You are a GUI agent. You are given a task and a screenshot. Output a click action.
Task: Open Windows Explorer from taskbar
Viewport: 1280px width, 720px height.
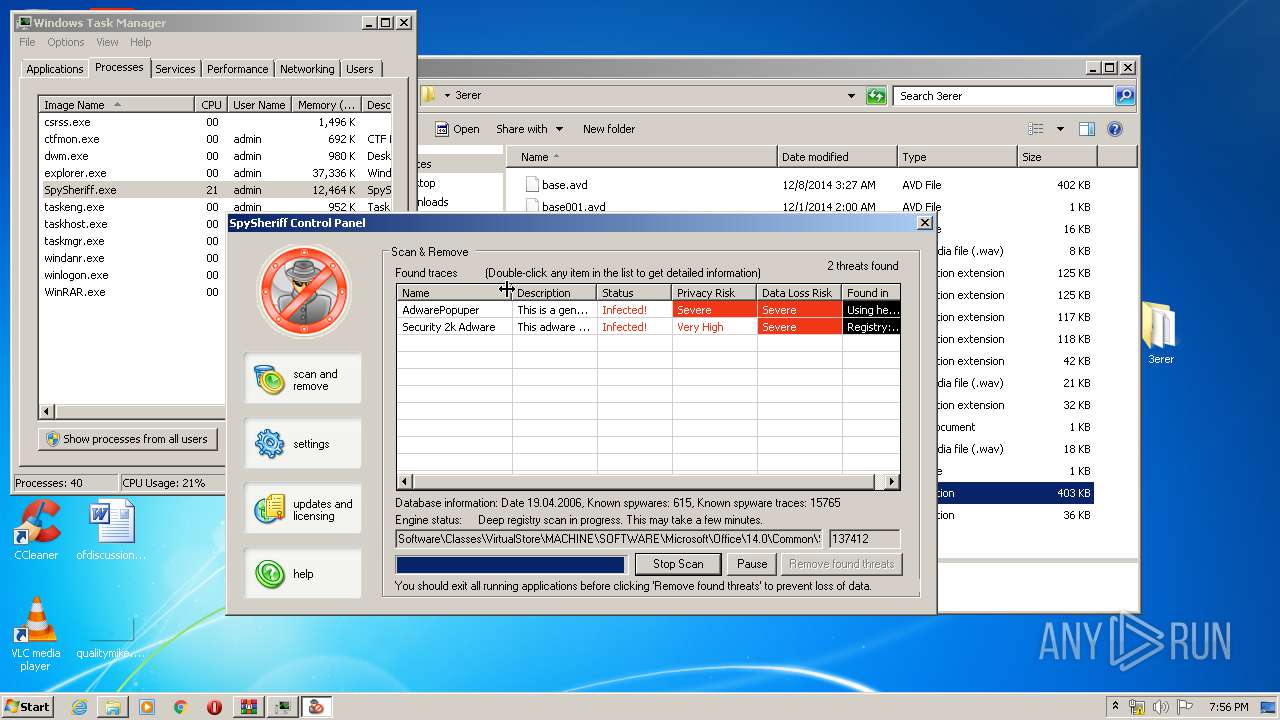(x=113, y=707)
